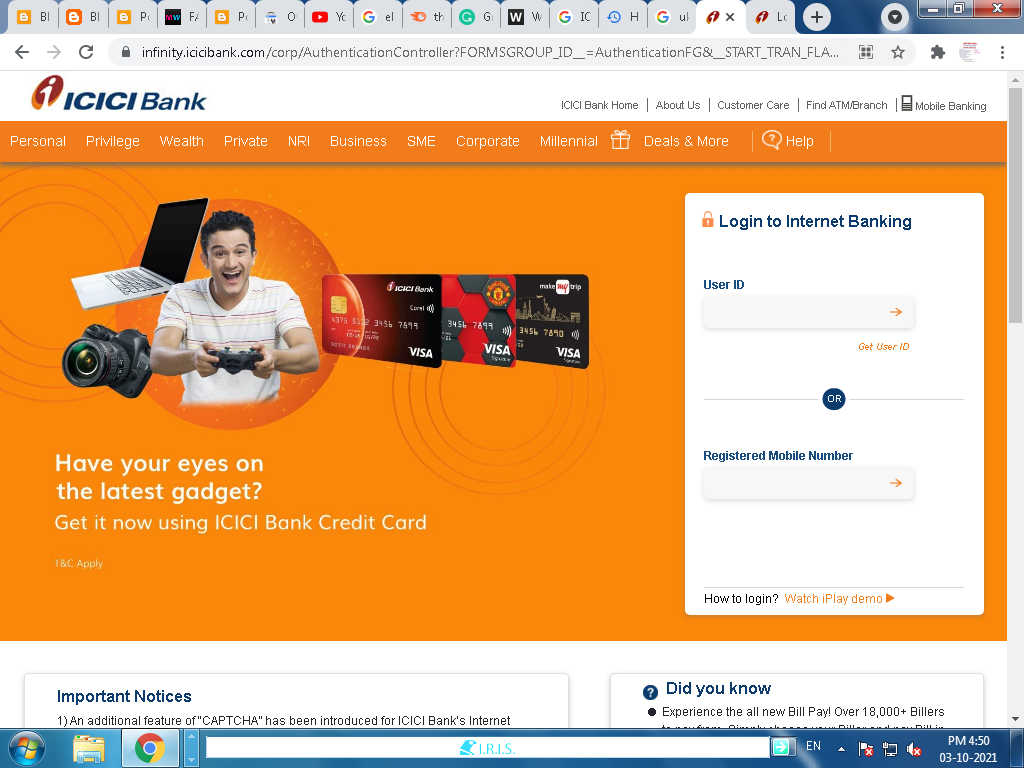Click the iPlay demo play arrow
Viewport: 1024px width, 768px height.
pos(890,598)
